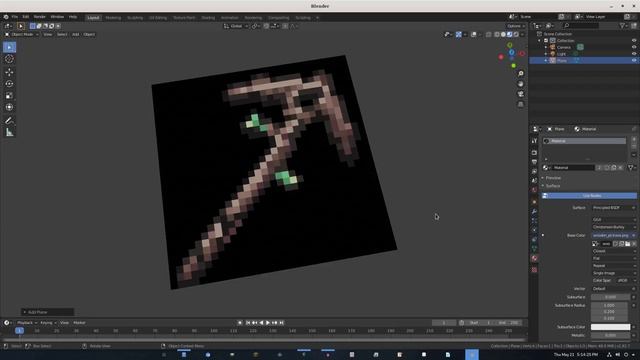Open the File menu

point(15,17)
